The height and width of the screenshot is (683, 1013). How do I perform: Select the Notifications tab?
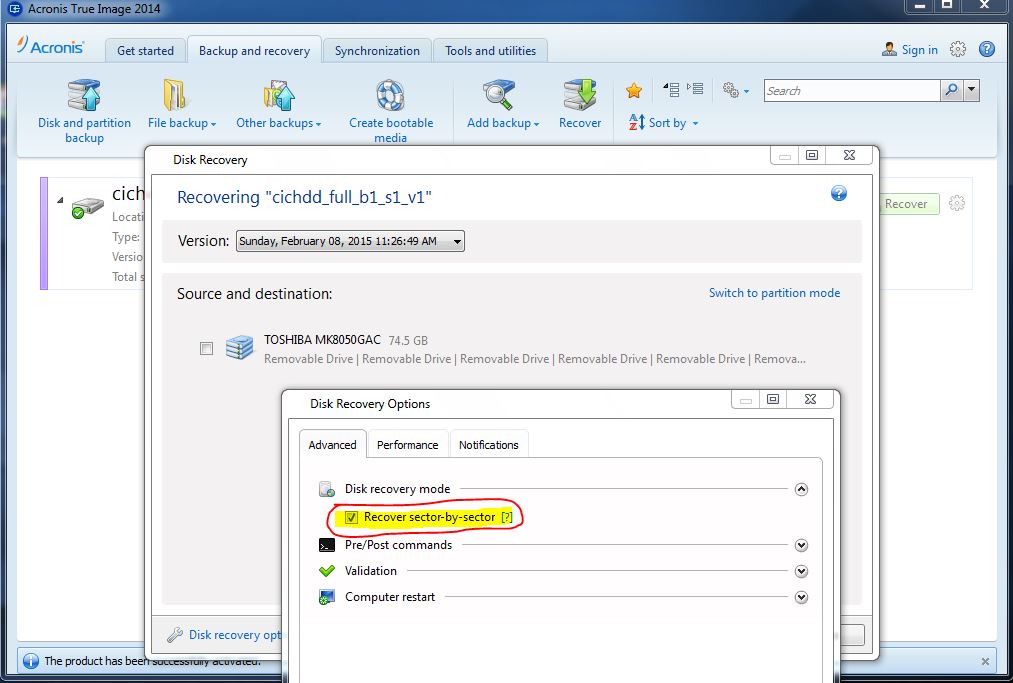[488, 445]
